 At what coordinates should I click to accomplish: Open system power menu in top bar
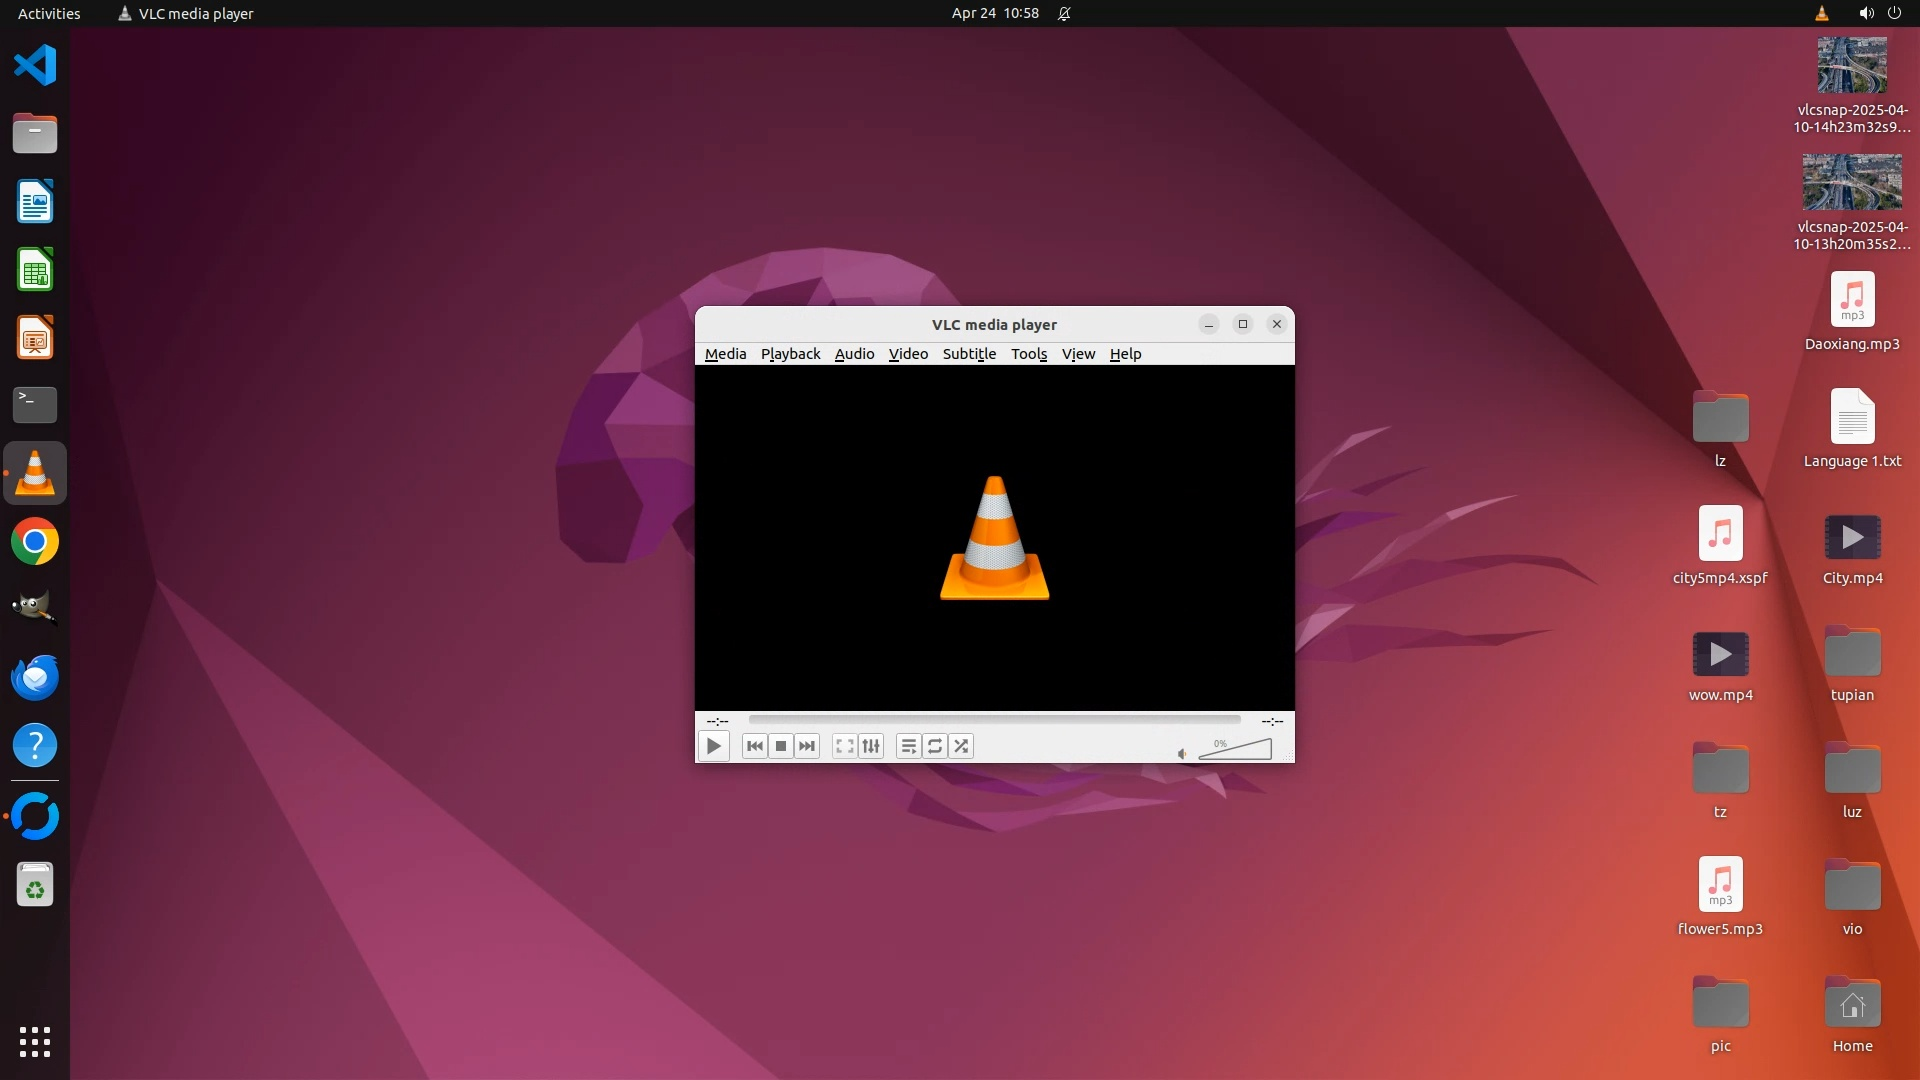1894,13
